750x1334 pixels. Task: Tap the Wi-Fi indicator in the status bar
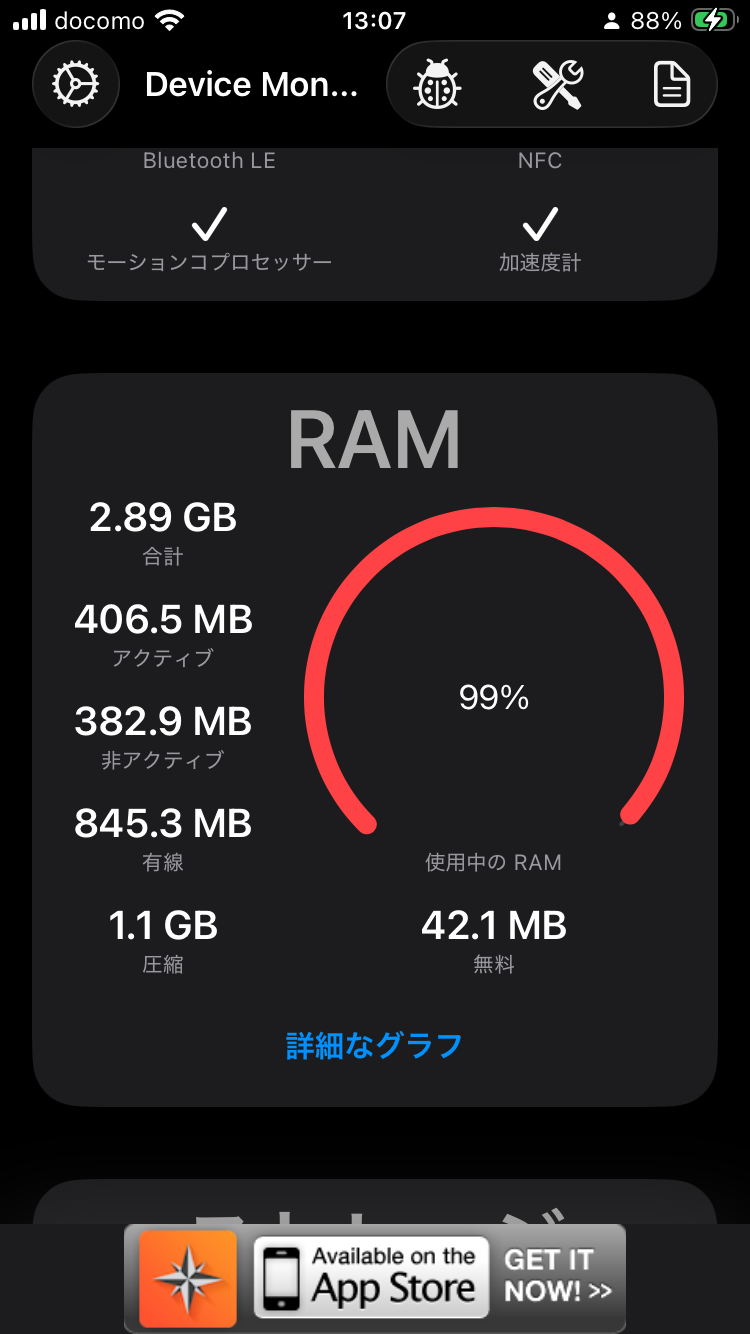pos(170,20)
